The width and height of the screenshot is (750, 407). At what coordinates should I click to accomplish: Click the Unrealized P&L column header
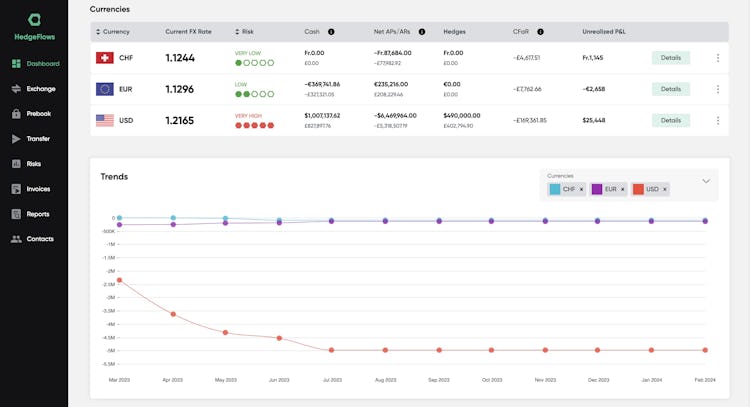coord(604,32)
